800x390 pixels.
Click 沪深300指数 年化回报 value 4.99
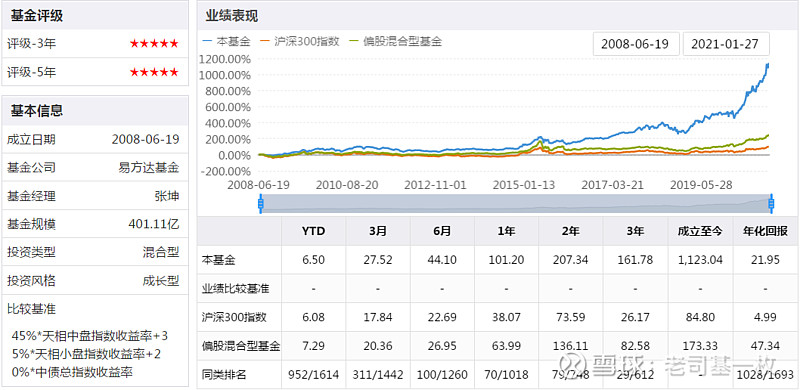click(765, 317)
